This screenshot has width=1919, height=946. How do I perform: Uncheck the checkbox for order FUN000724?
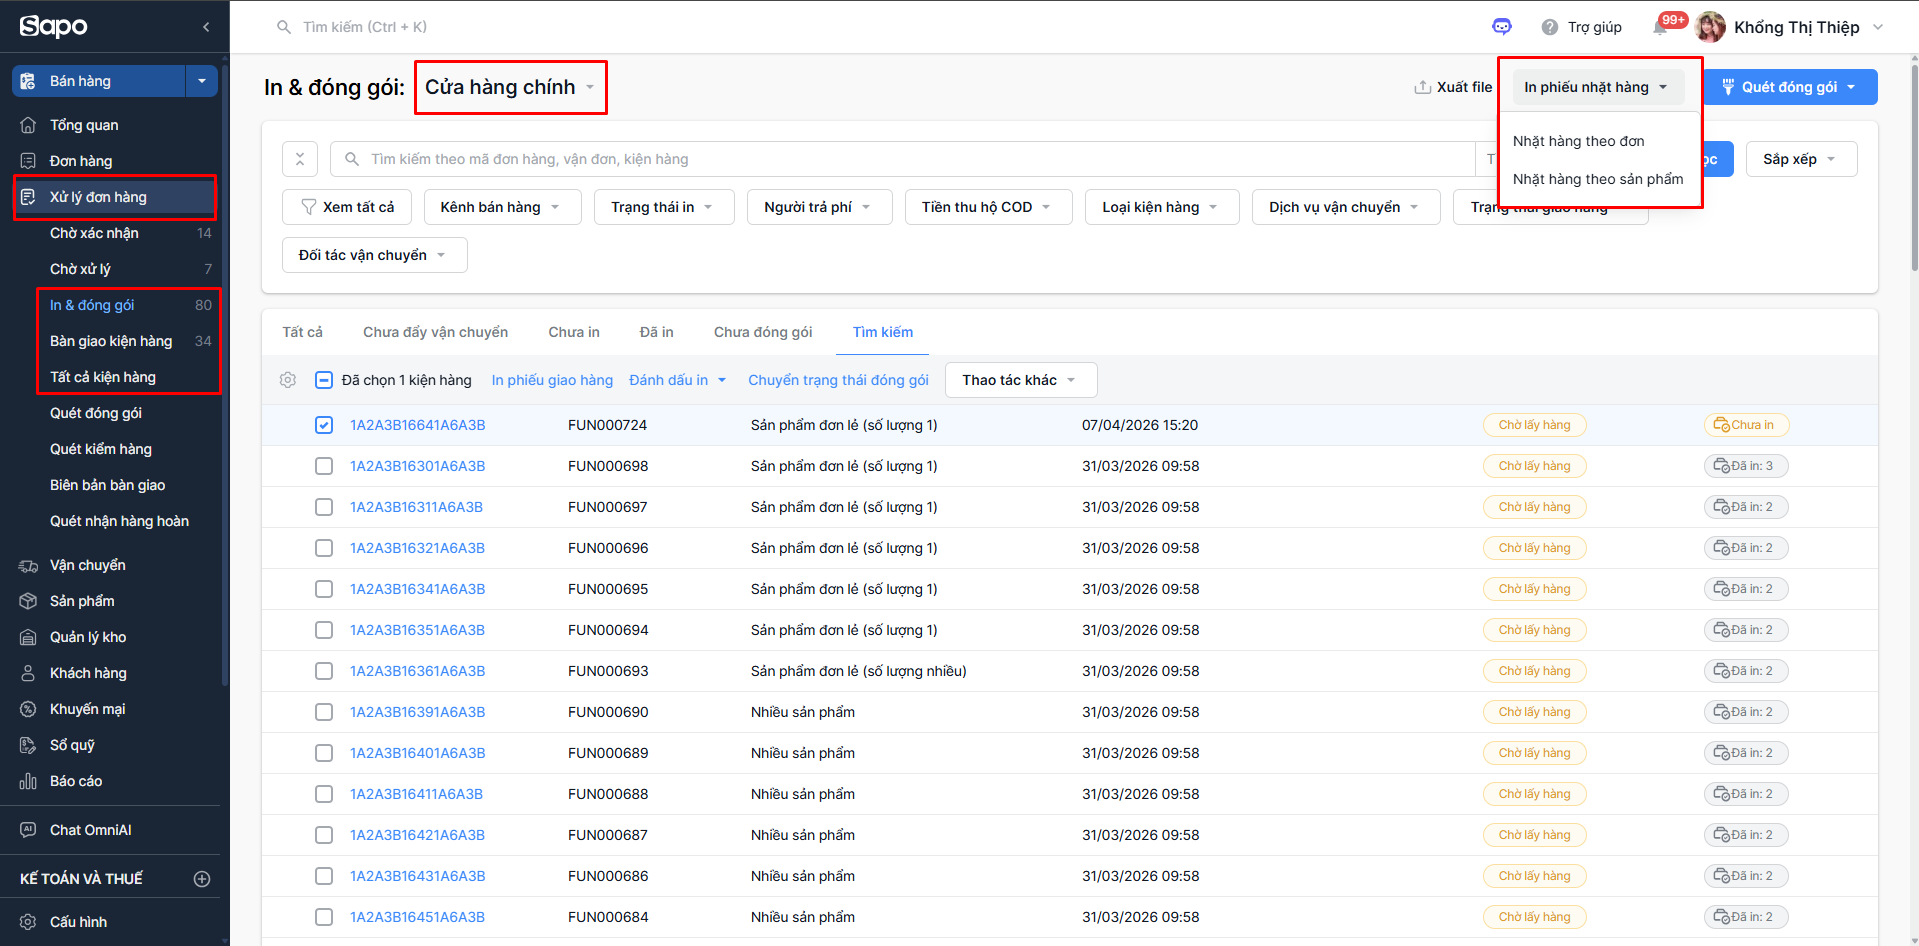[x=324, y=425]
